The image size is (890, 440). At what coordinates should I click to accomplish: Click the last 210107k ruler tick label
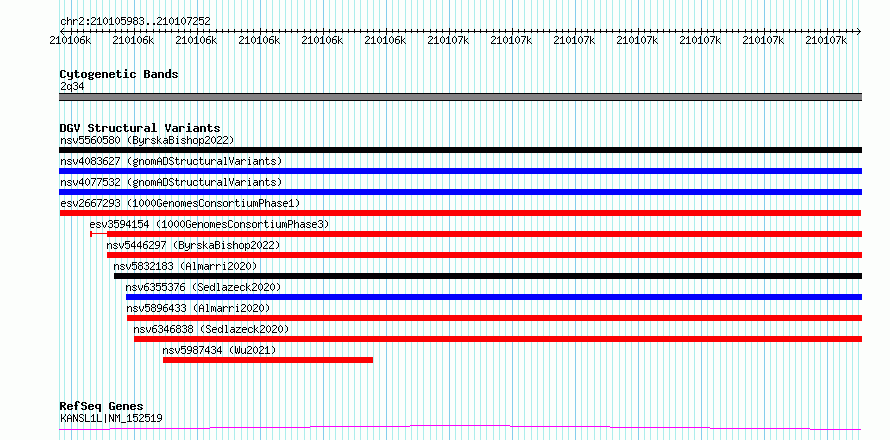tap(826, 40)
